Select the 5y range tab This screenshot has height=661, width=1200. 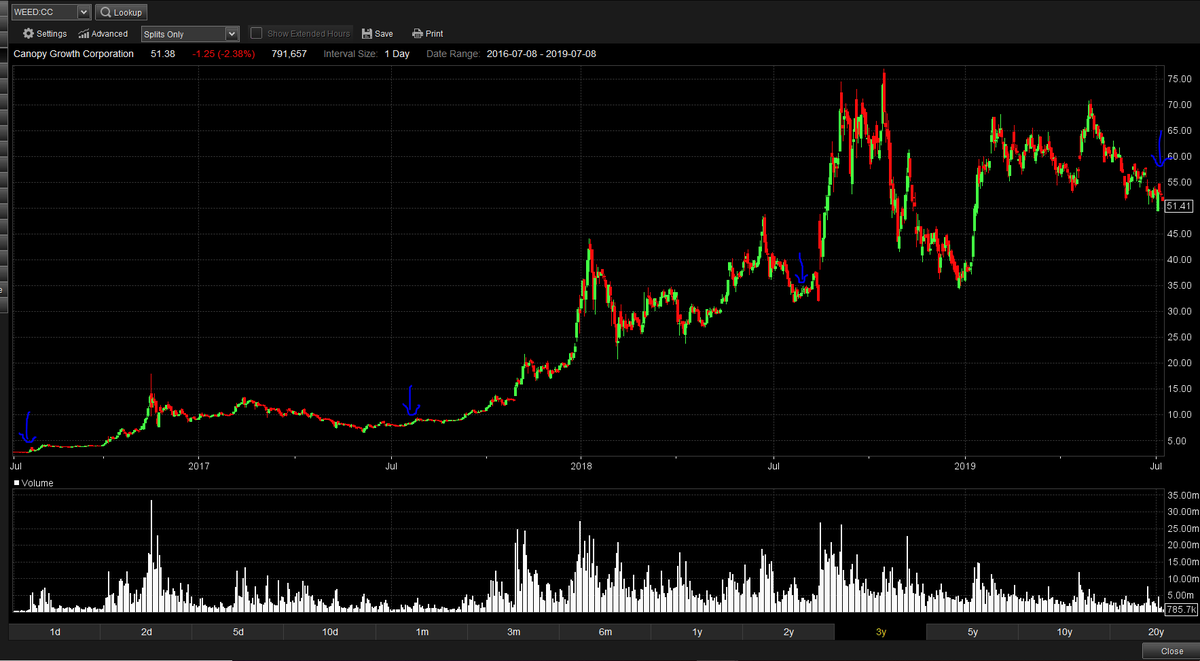pyautogui.click(x=972, y=632)
